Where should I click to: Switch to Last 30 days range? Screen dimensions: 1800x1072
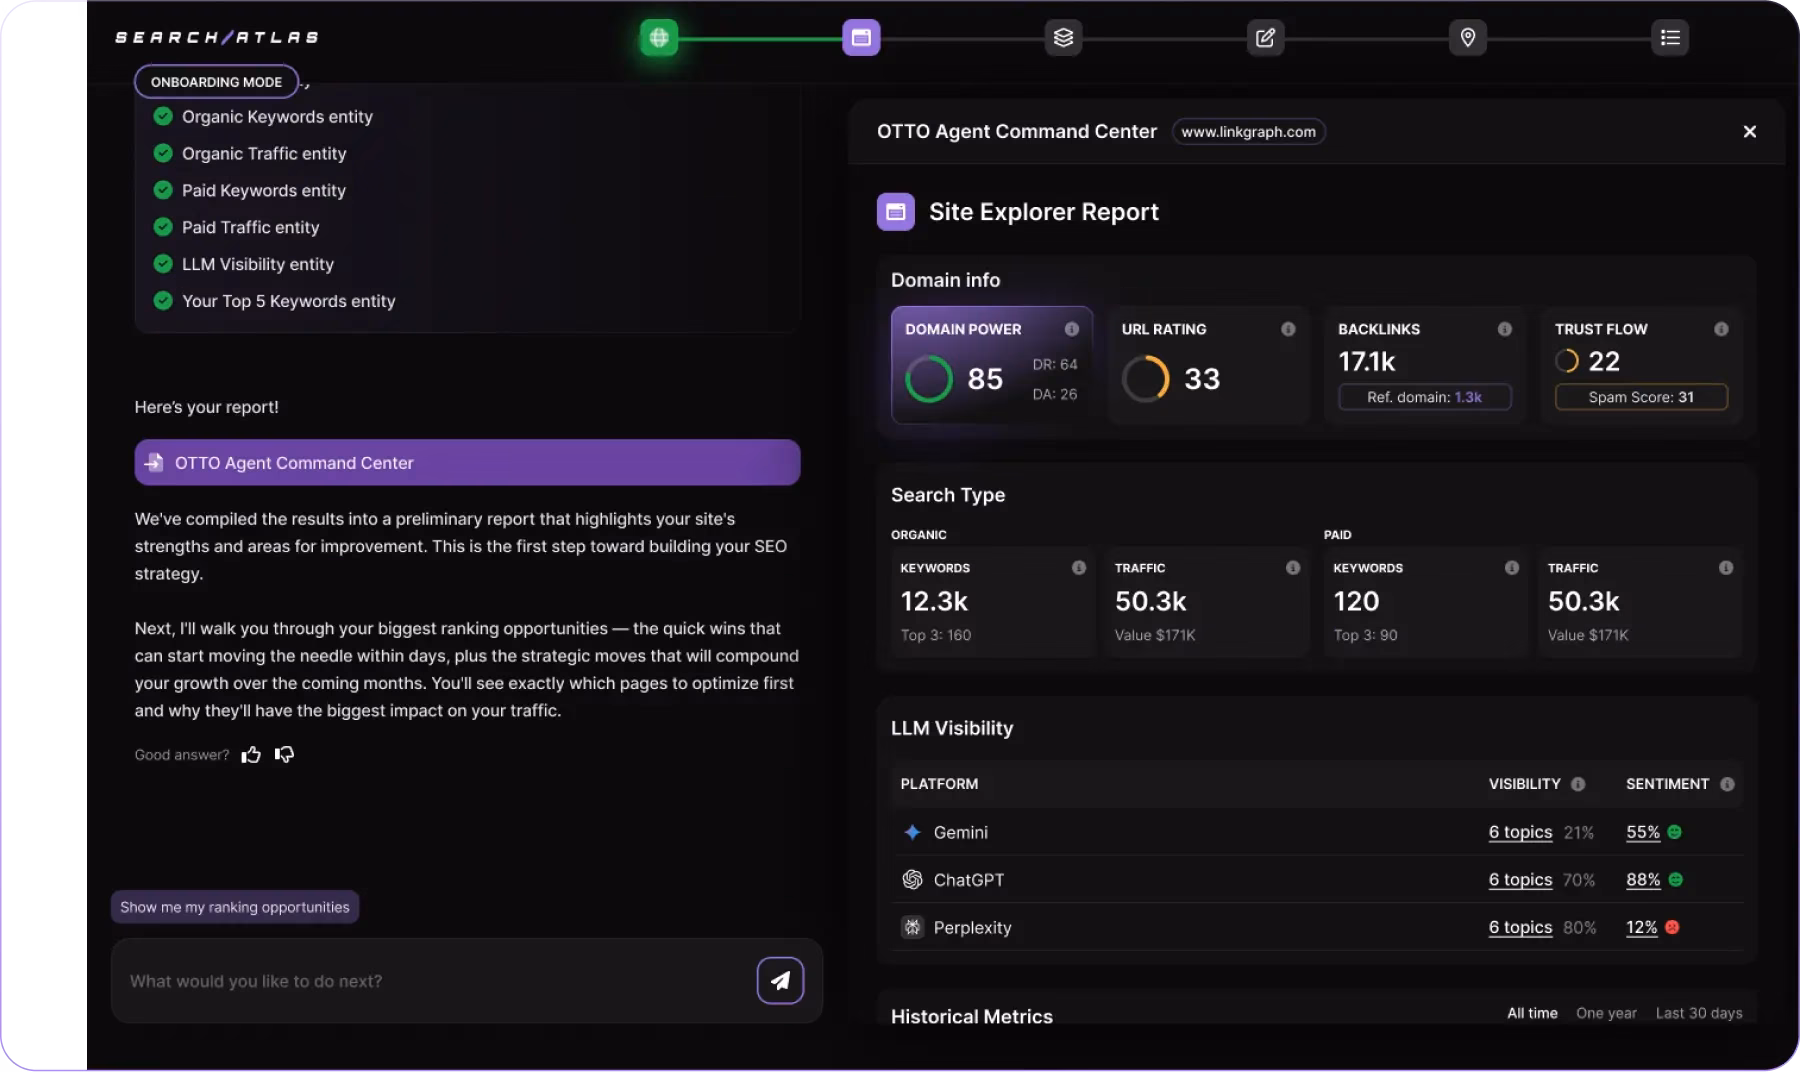point(1698,1013)
